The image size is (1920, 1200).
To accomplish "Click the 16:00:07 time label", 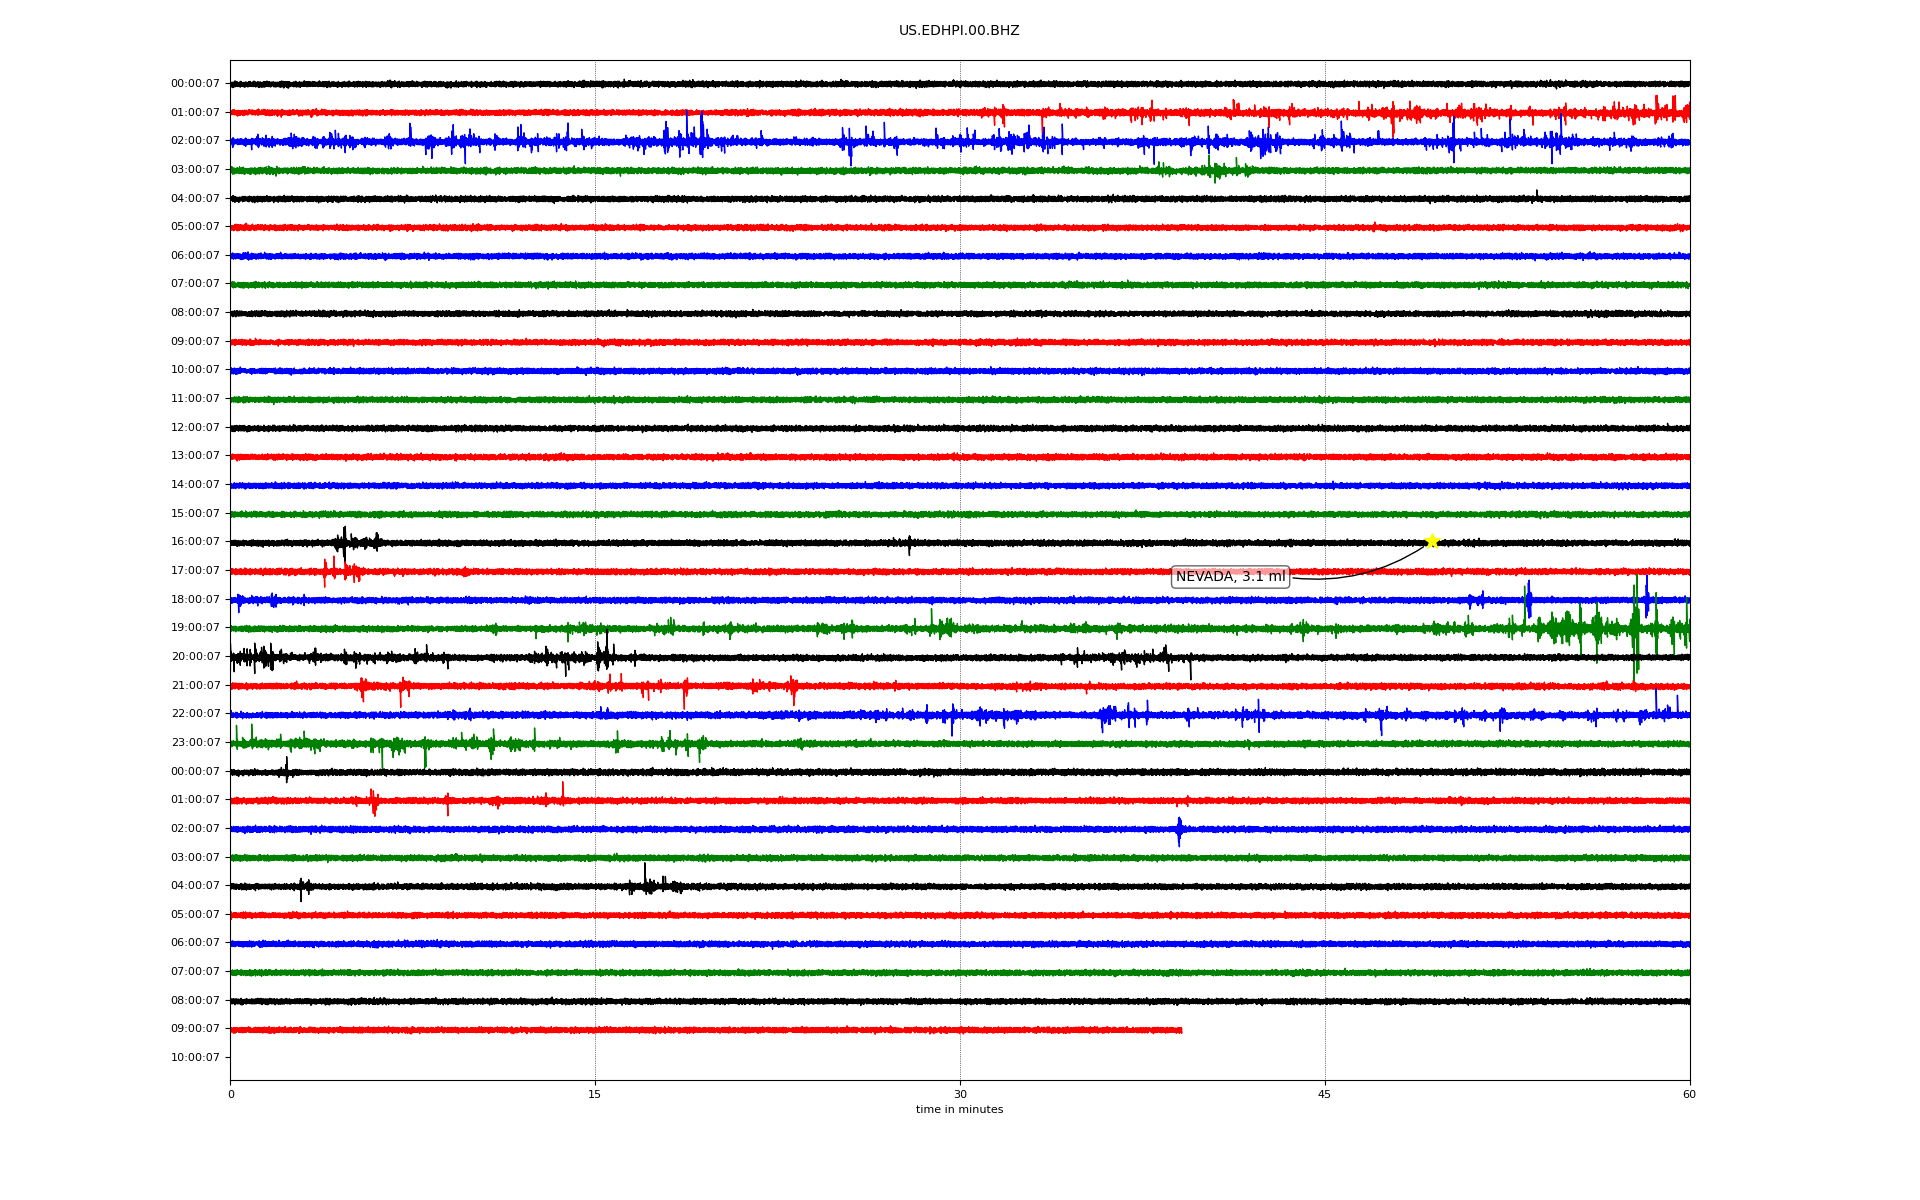I will tap(195, 542).
